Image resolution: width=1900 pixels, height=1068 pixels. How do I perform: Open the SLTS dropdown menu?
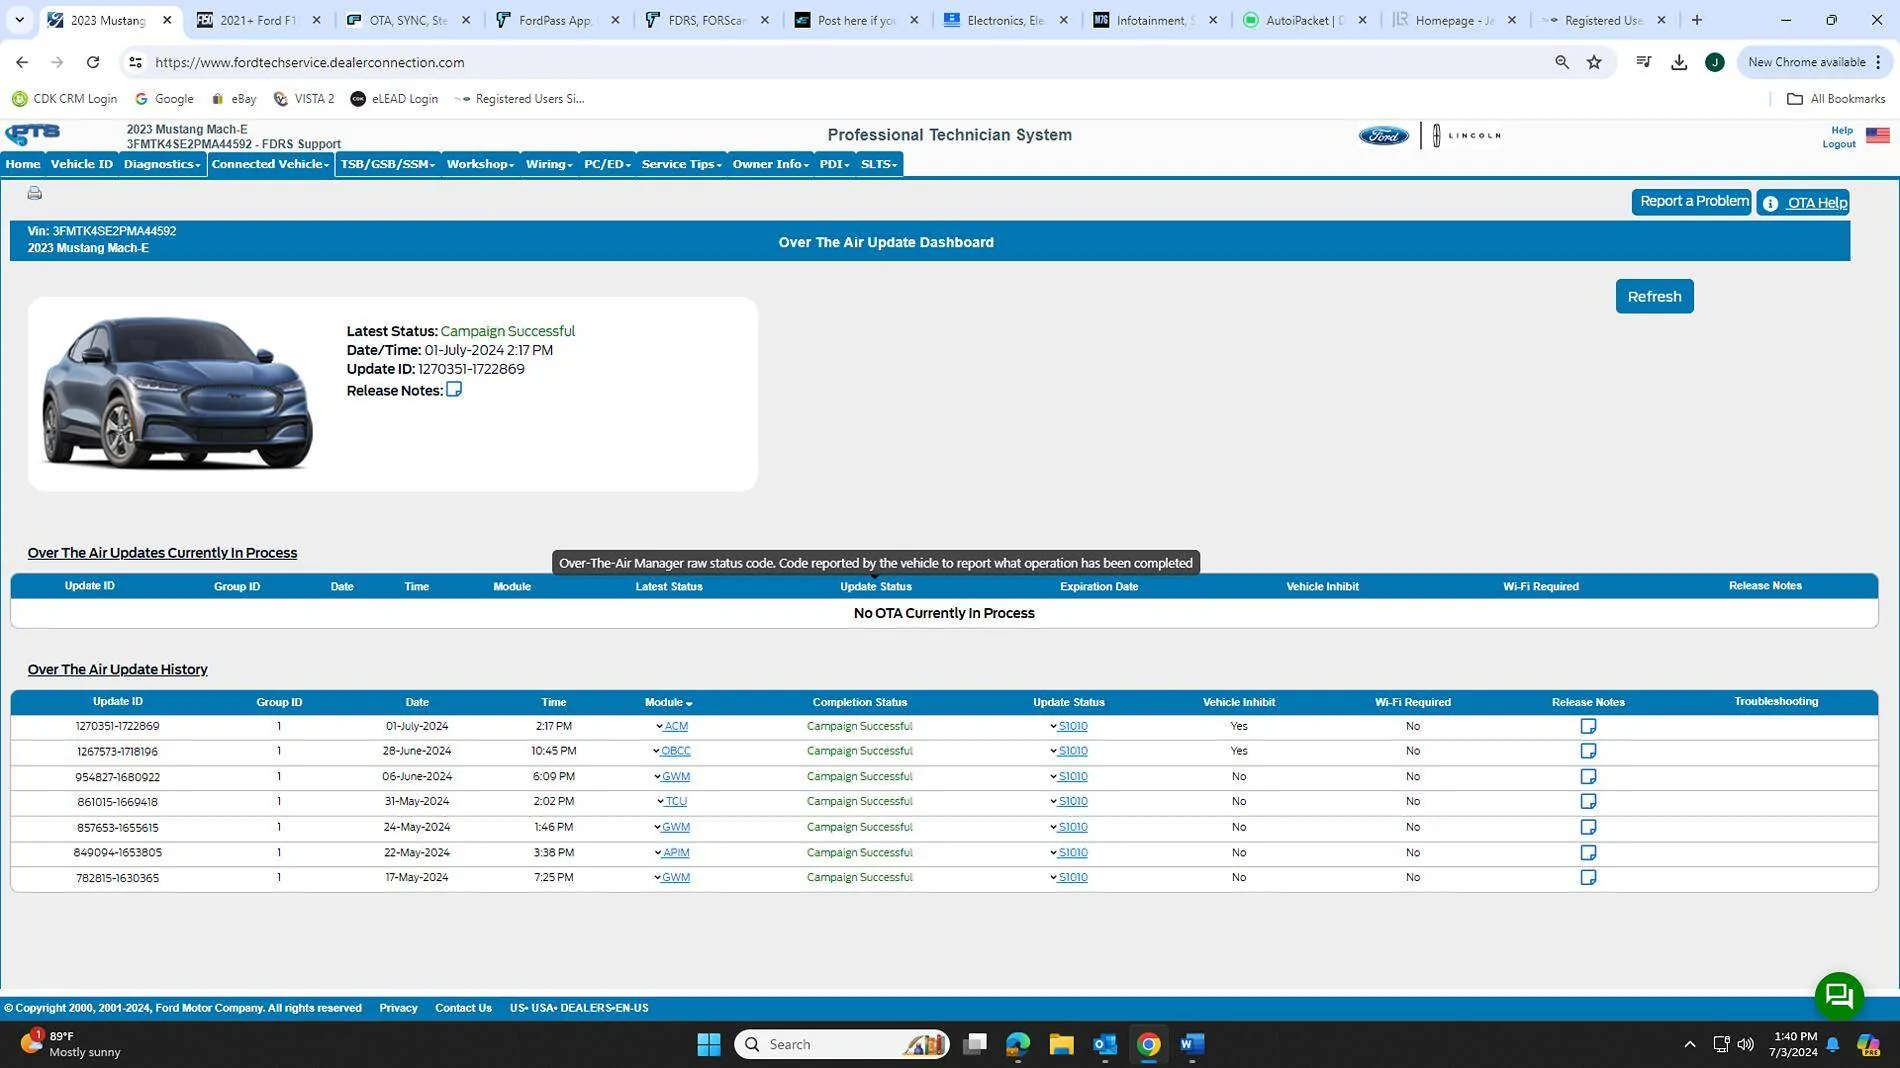[x=879, y=164]
